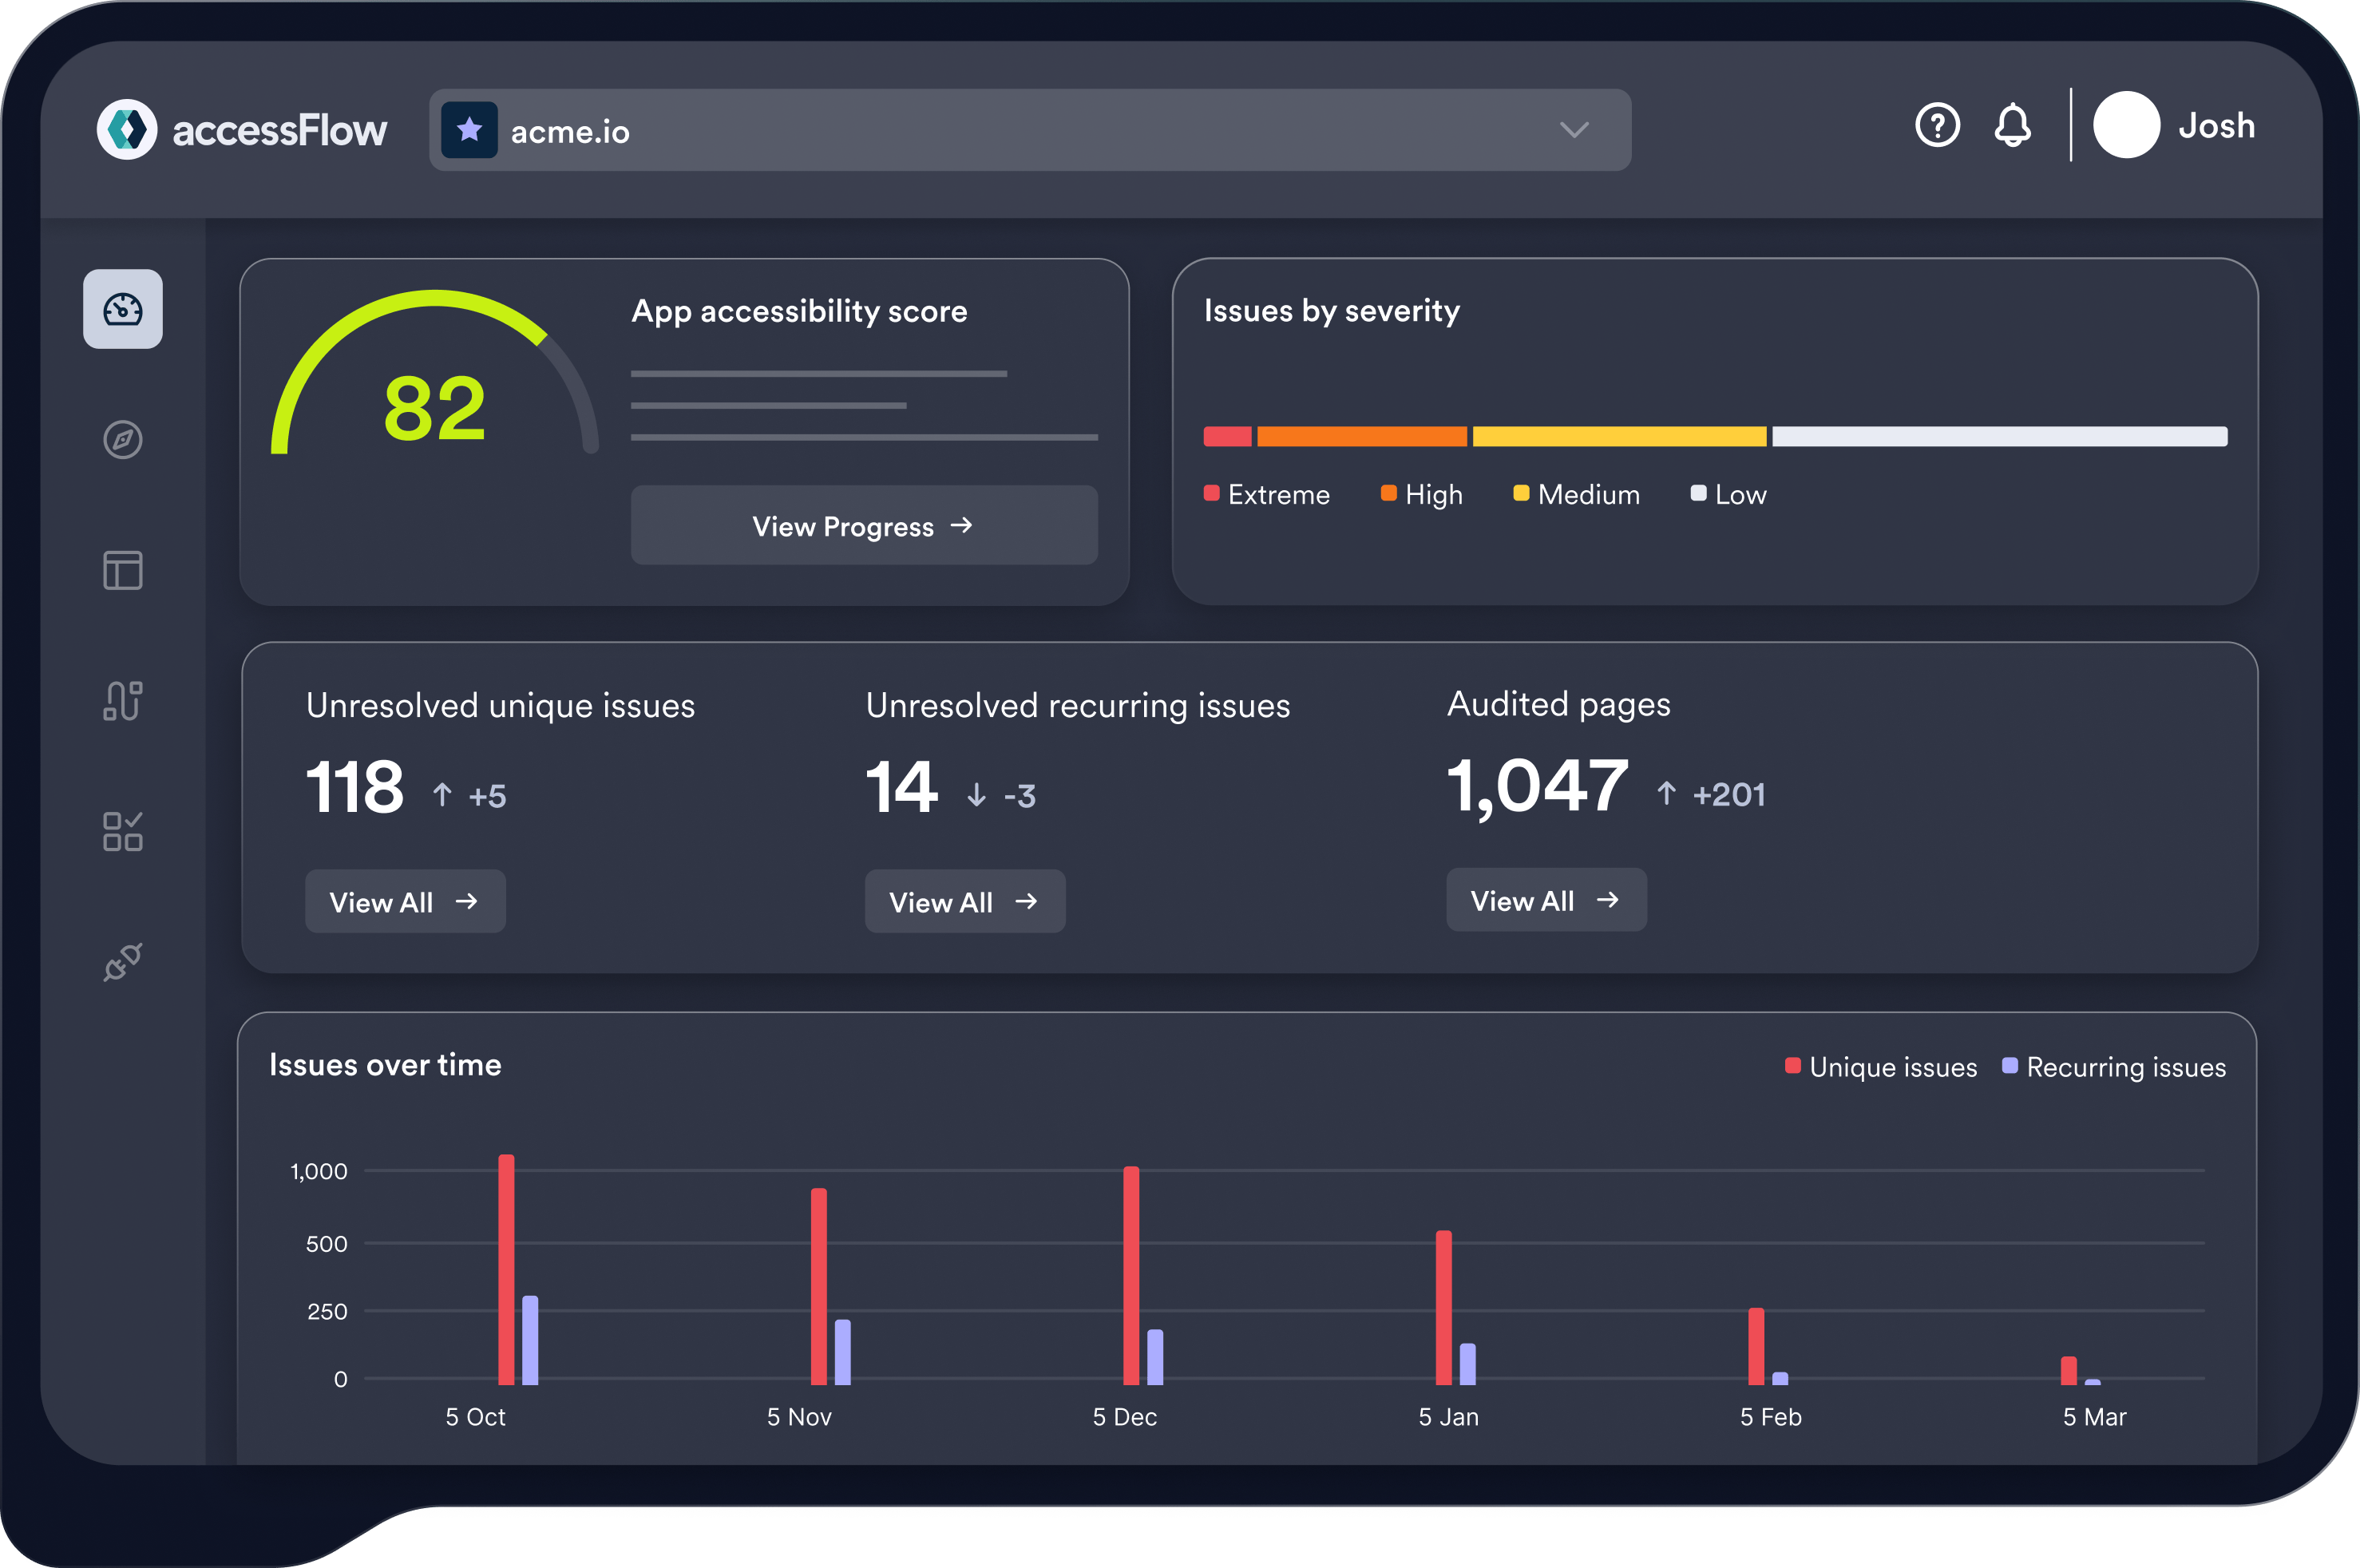
Task: Click the help question mark icon
Action: click(x=1936, y=127)
